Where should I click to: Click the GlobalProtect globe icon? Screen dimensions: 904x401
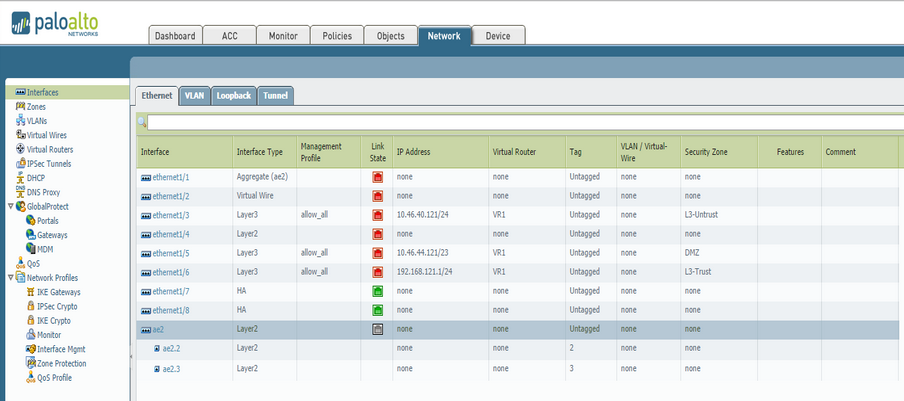click(20, 206)
